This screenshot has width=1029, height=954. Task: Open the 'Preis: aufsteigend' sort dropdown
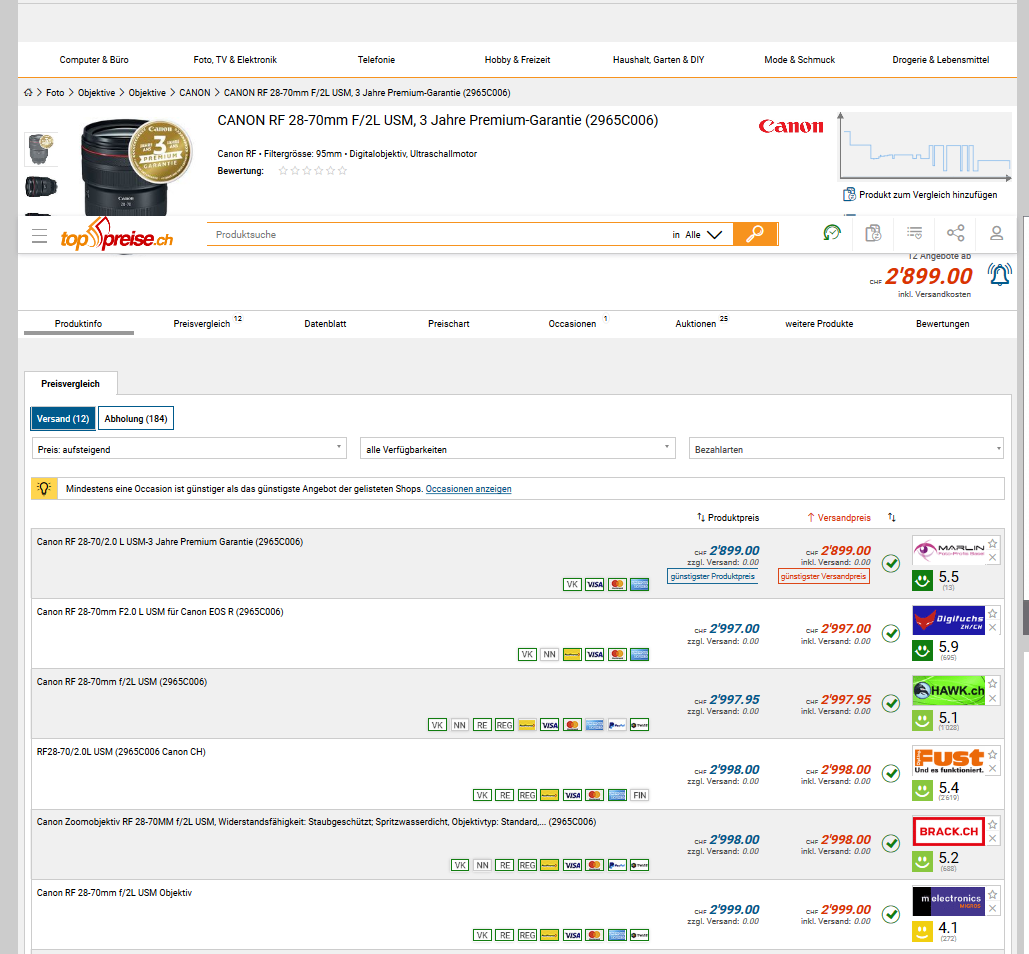point(190,449)
